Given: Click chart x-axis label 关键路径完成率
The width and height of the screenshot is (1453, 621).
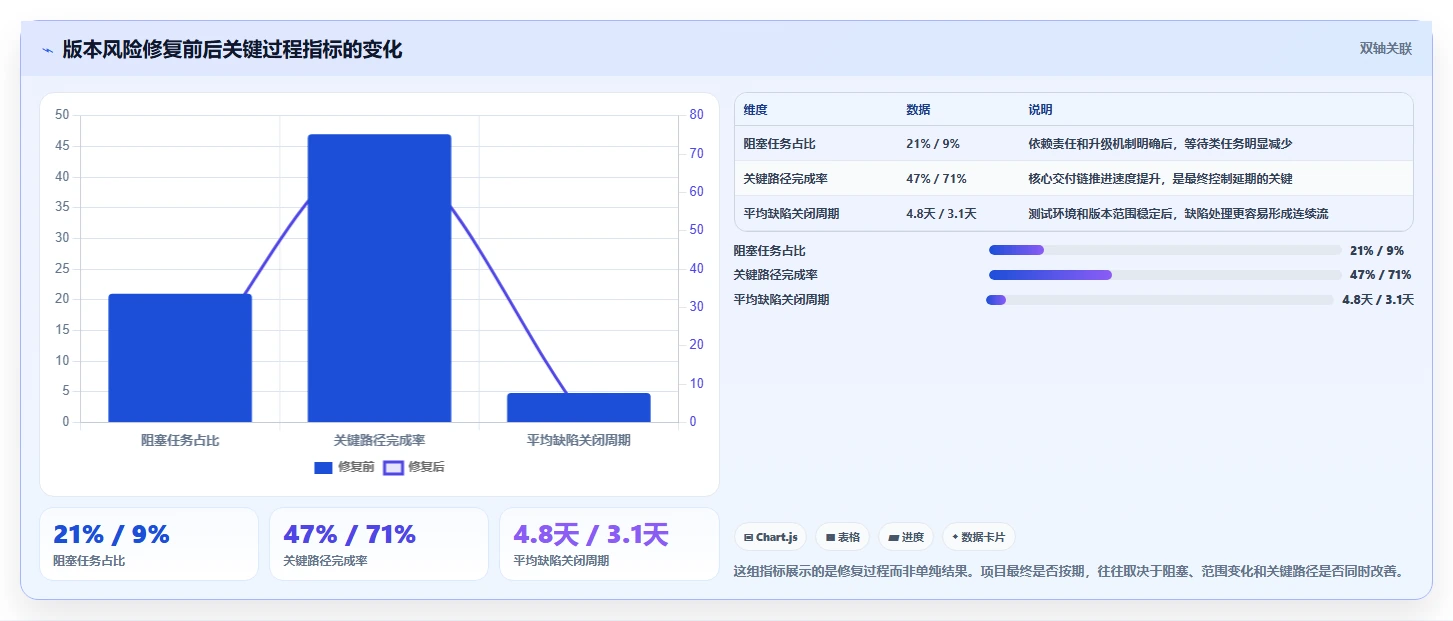Looking at the screenshot, I should [x=379, y=440].
